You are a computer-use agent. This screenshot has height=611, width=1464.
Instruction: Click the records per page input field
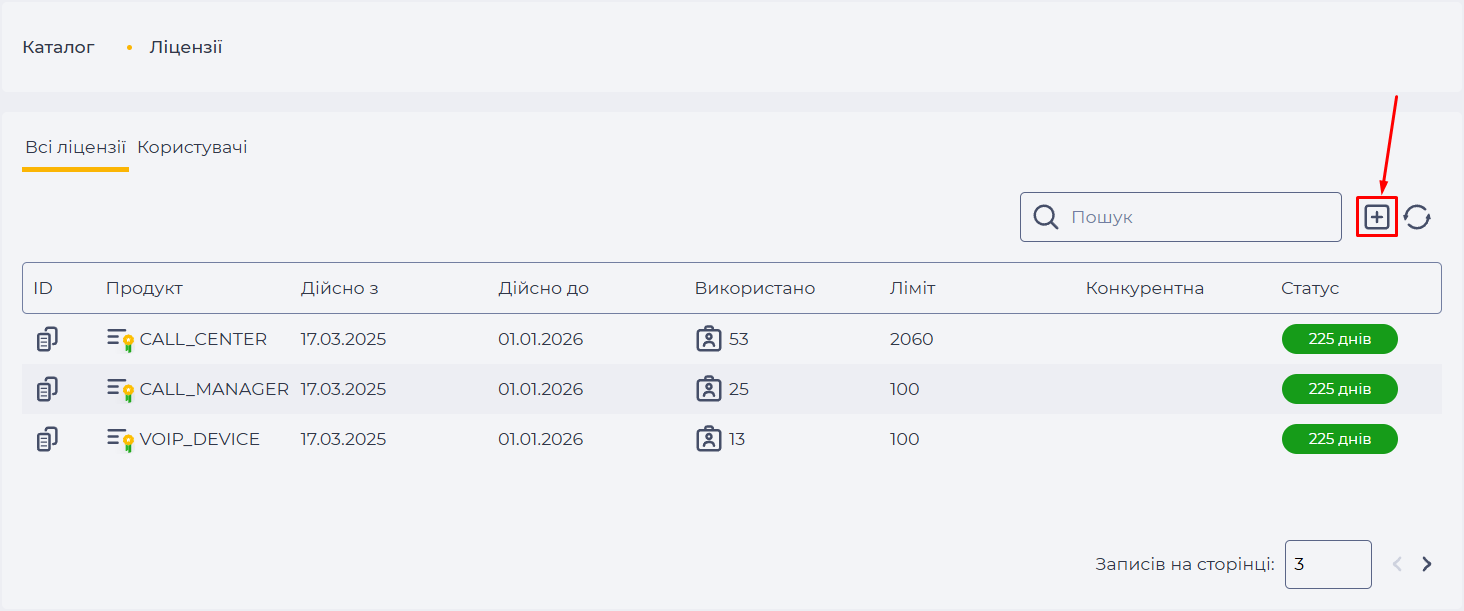(x=1328, y=564)
